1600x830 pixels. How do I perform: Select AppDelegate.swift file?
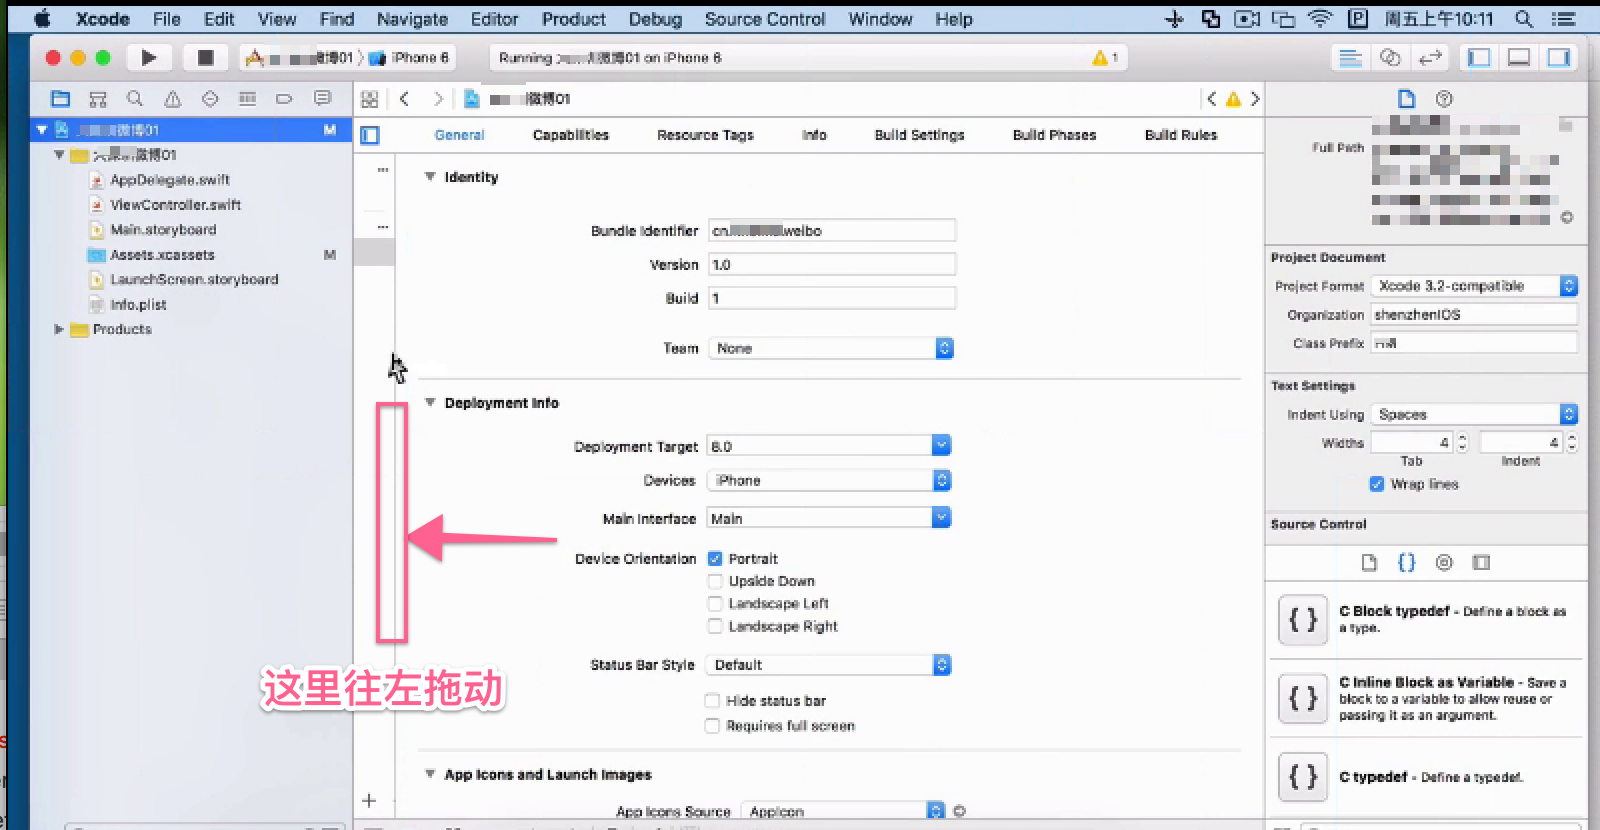coord(169,180)
